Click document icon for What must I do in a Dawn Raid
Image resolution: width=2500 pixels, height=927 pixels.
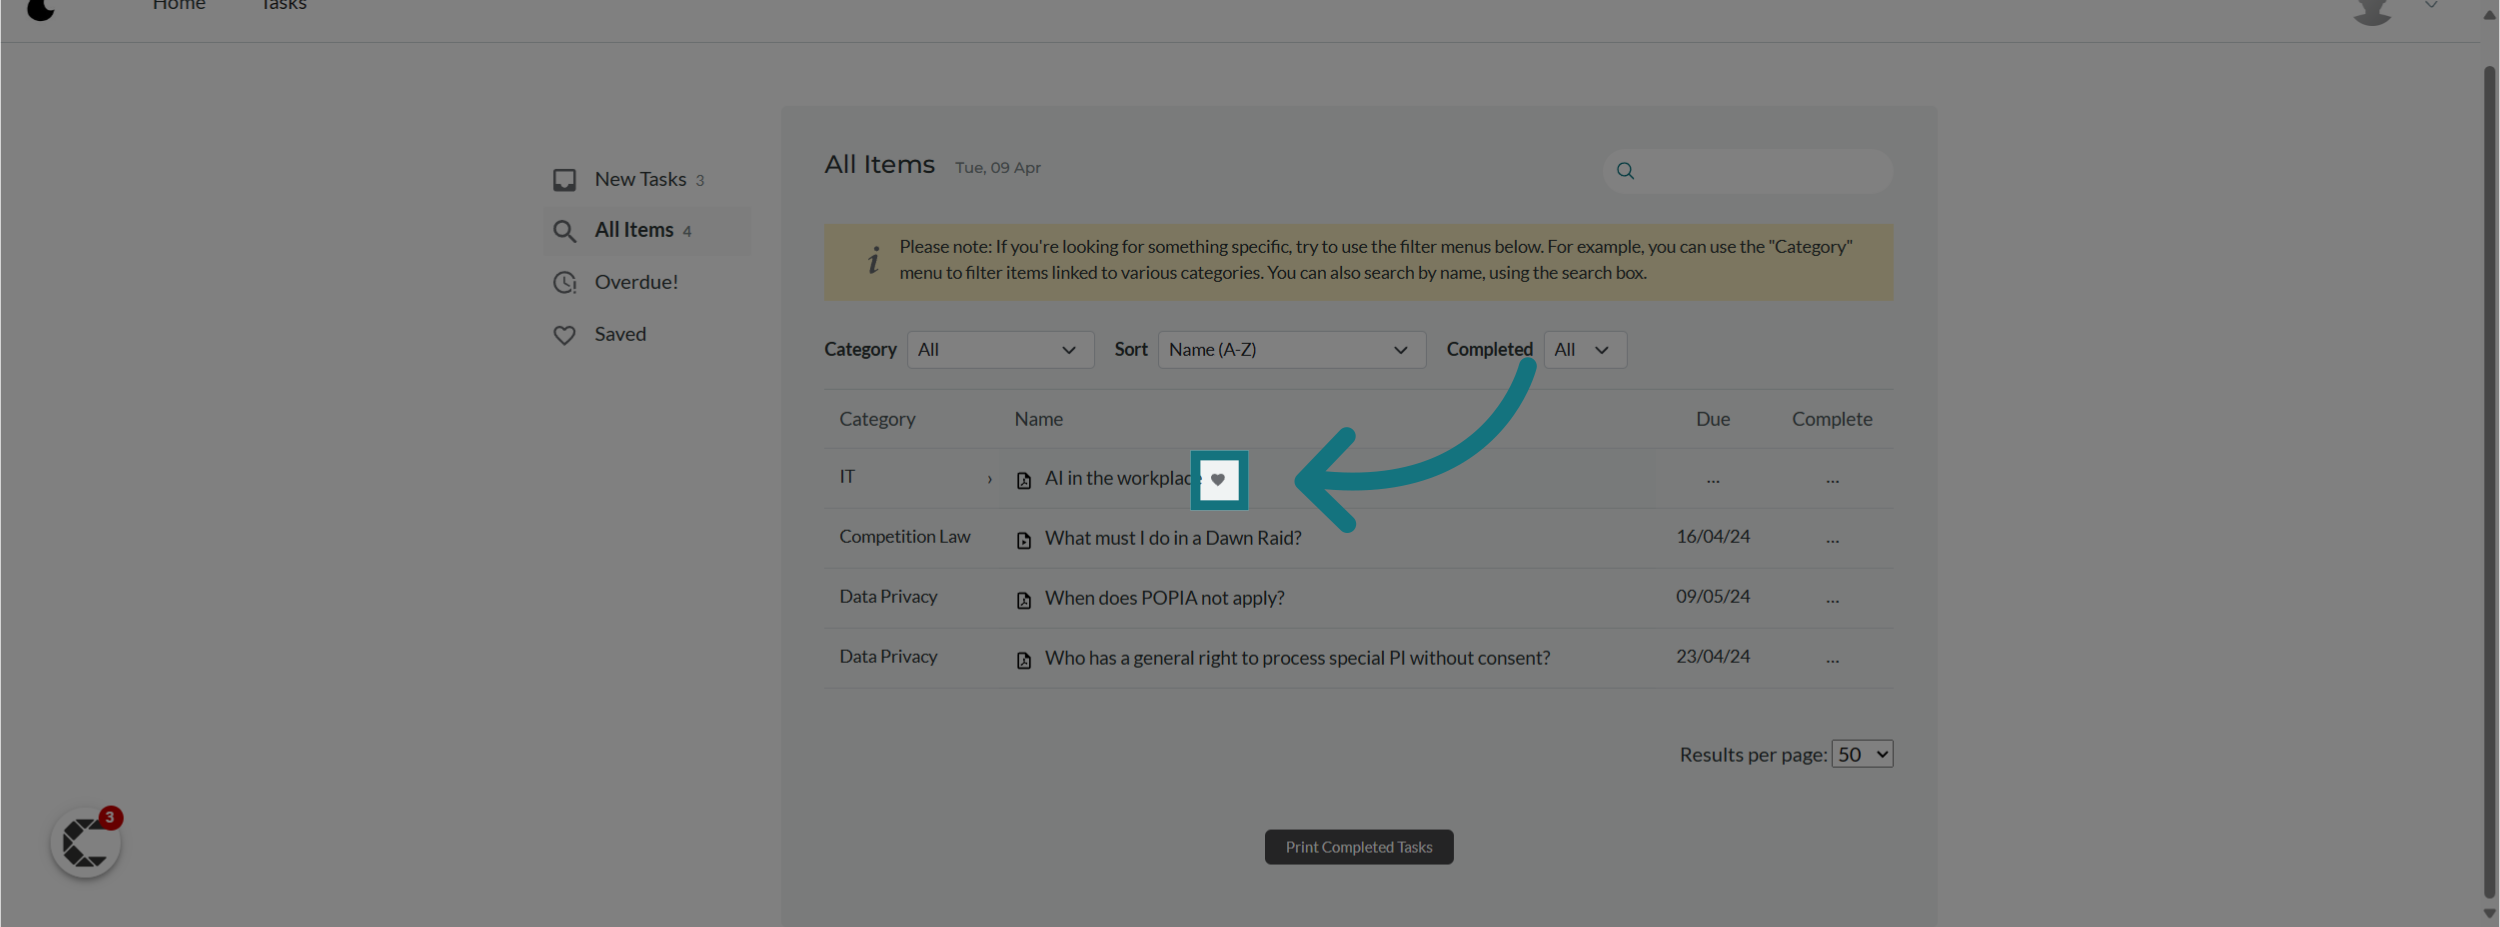pos(1023,541)
